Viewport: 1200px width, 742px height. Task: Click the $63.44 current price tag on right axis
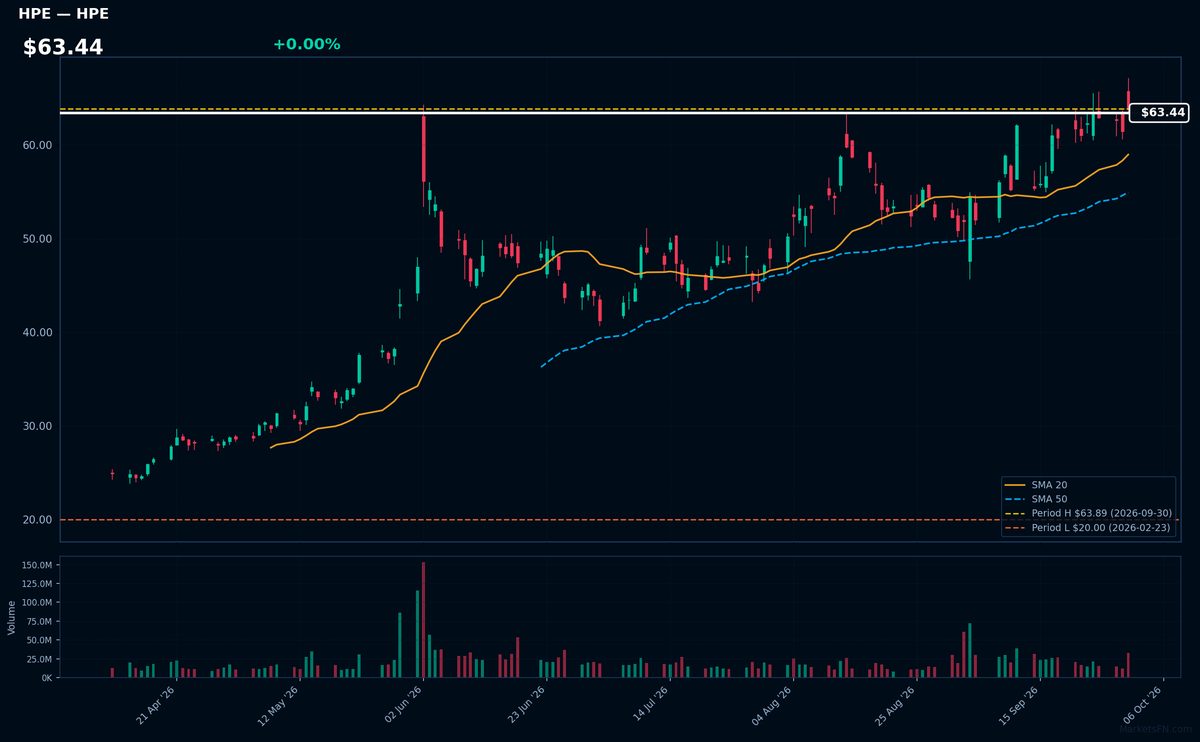(1158, 113)
